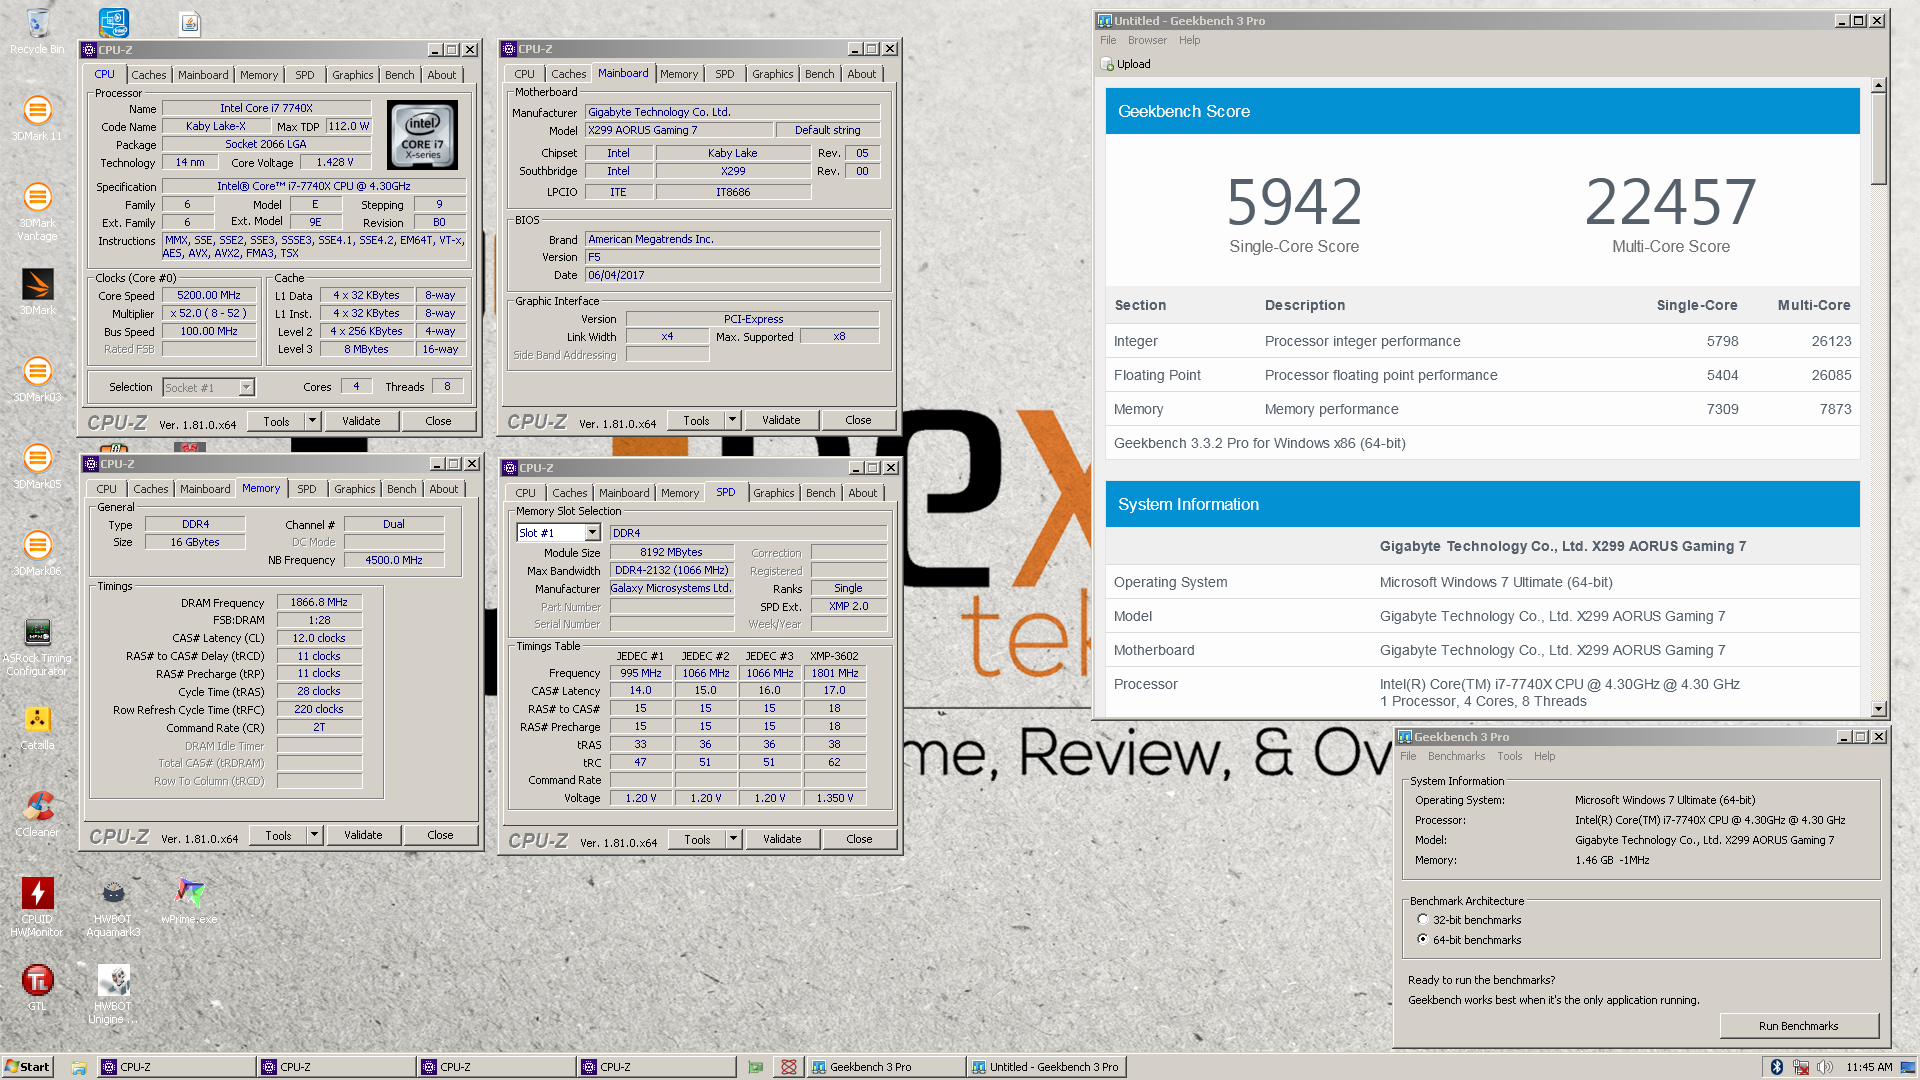Screen dimensions: 1920x1080
Task: Open the Socket #1 selection dropdown
Action: click(246, 387)
